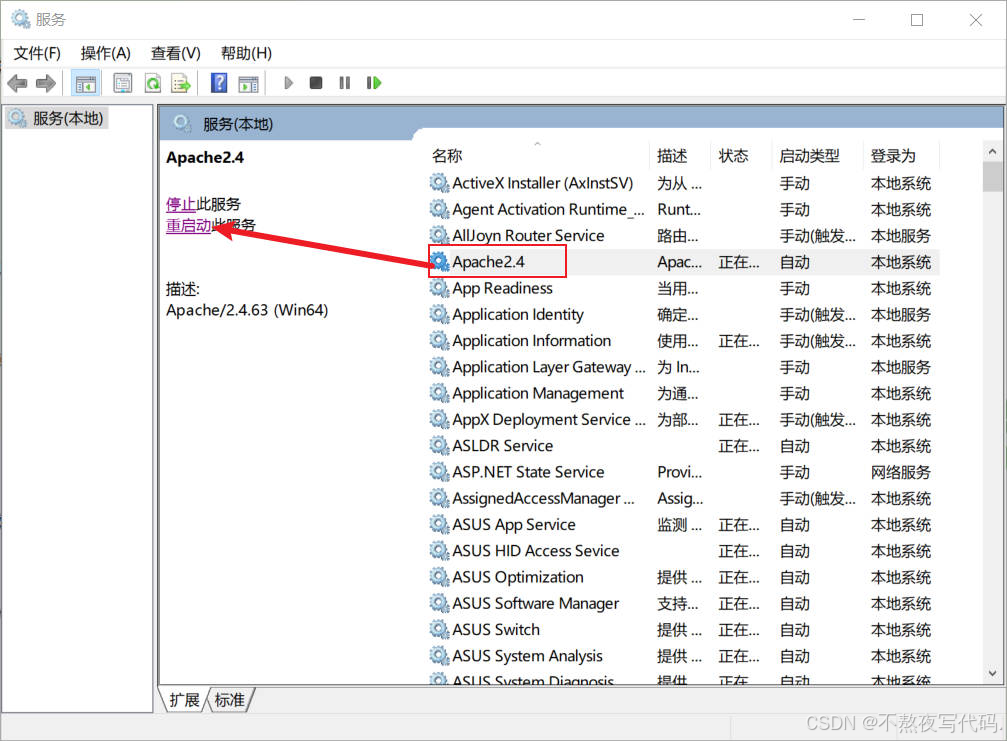Screen dimensions: 1007x741
Task: Toggle the console tree pane icon
Action: [x=85, y=83]
